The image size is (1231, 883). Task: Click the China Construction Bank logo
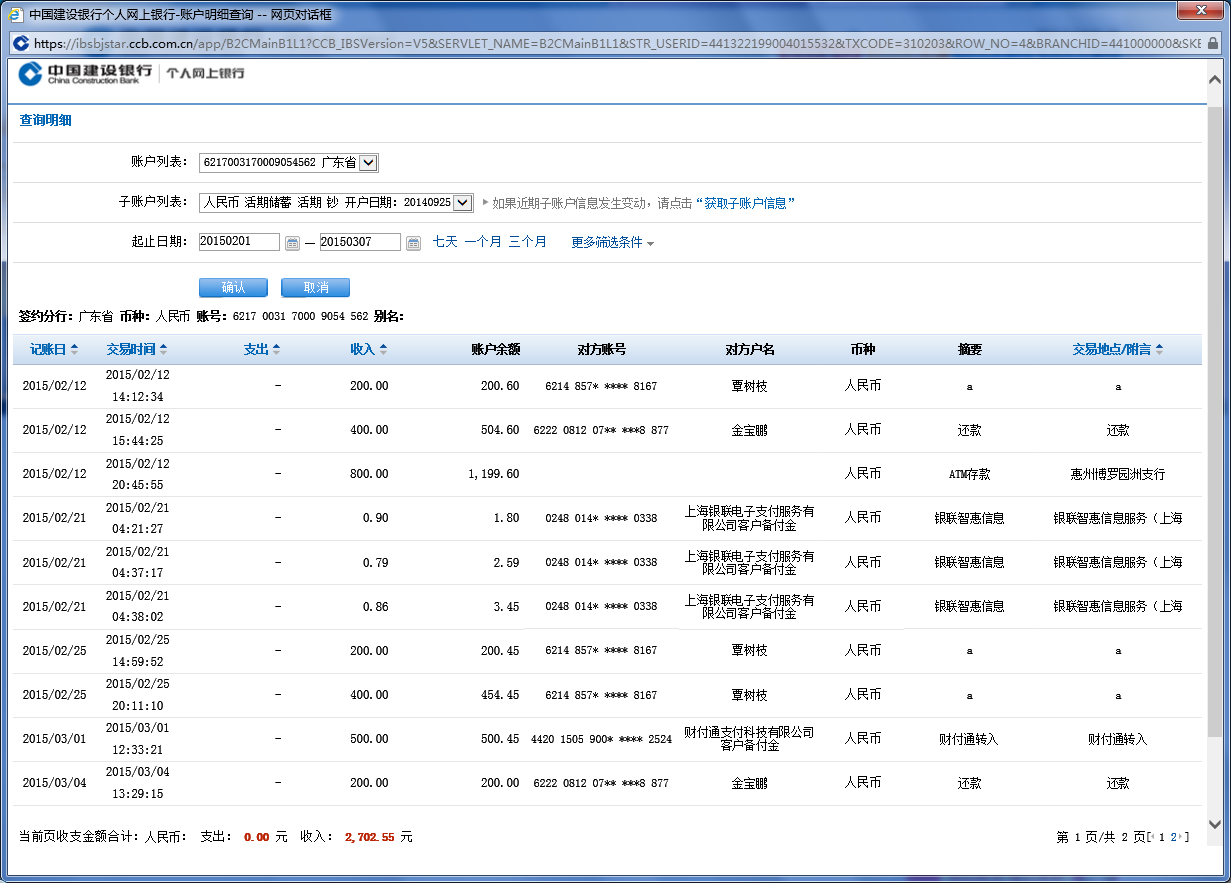[x=86, y=73]
